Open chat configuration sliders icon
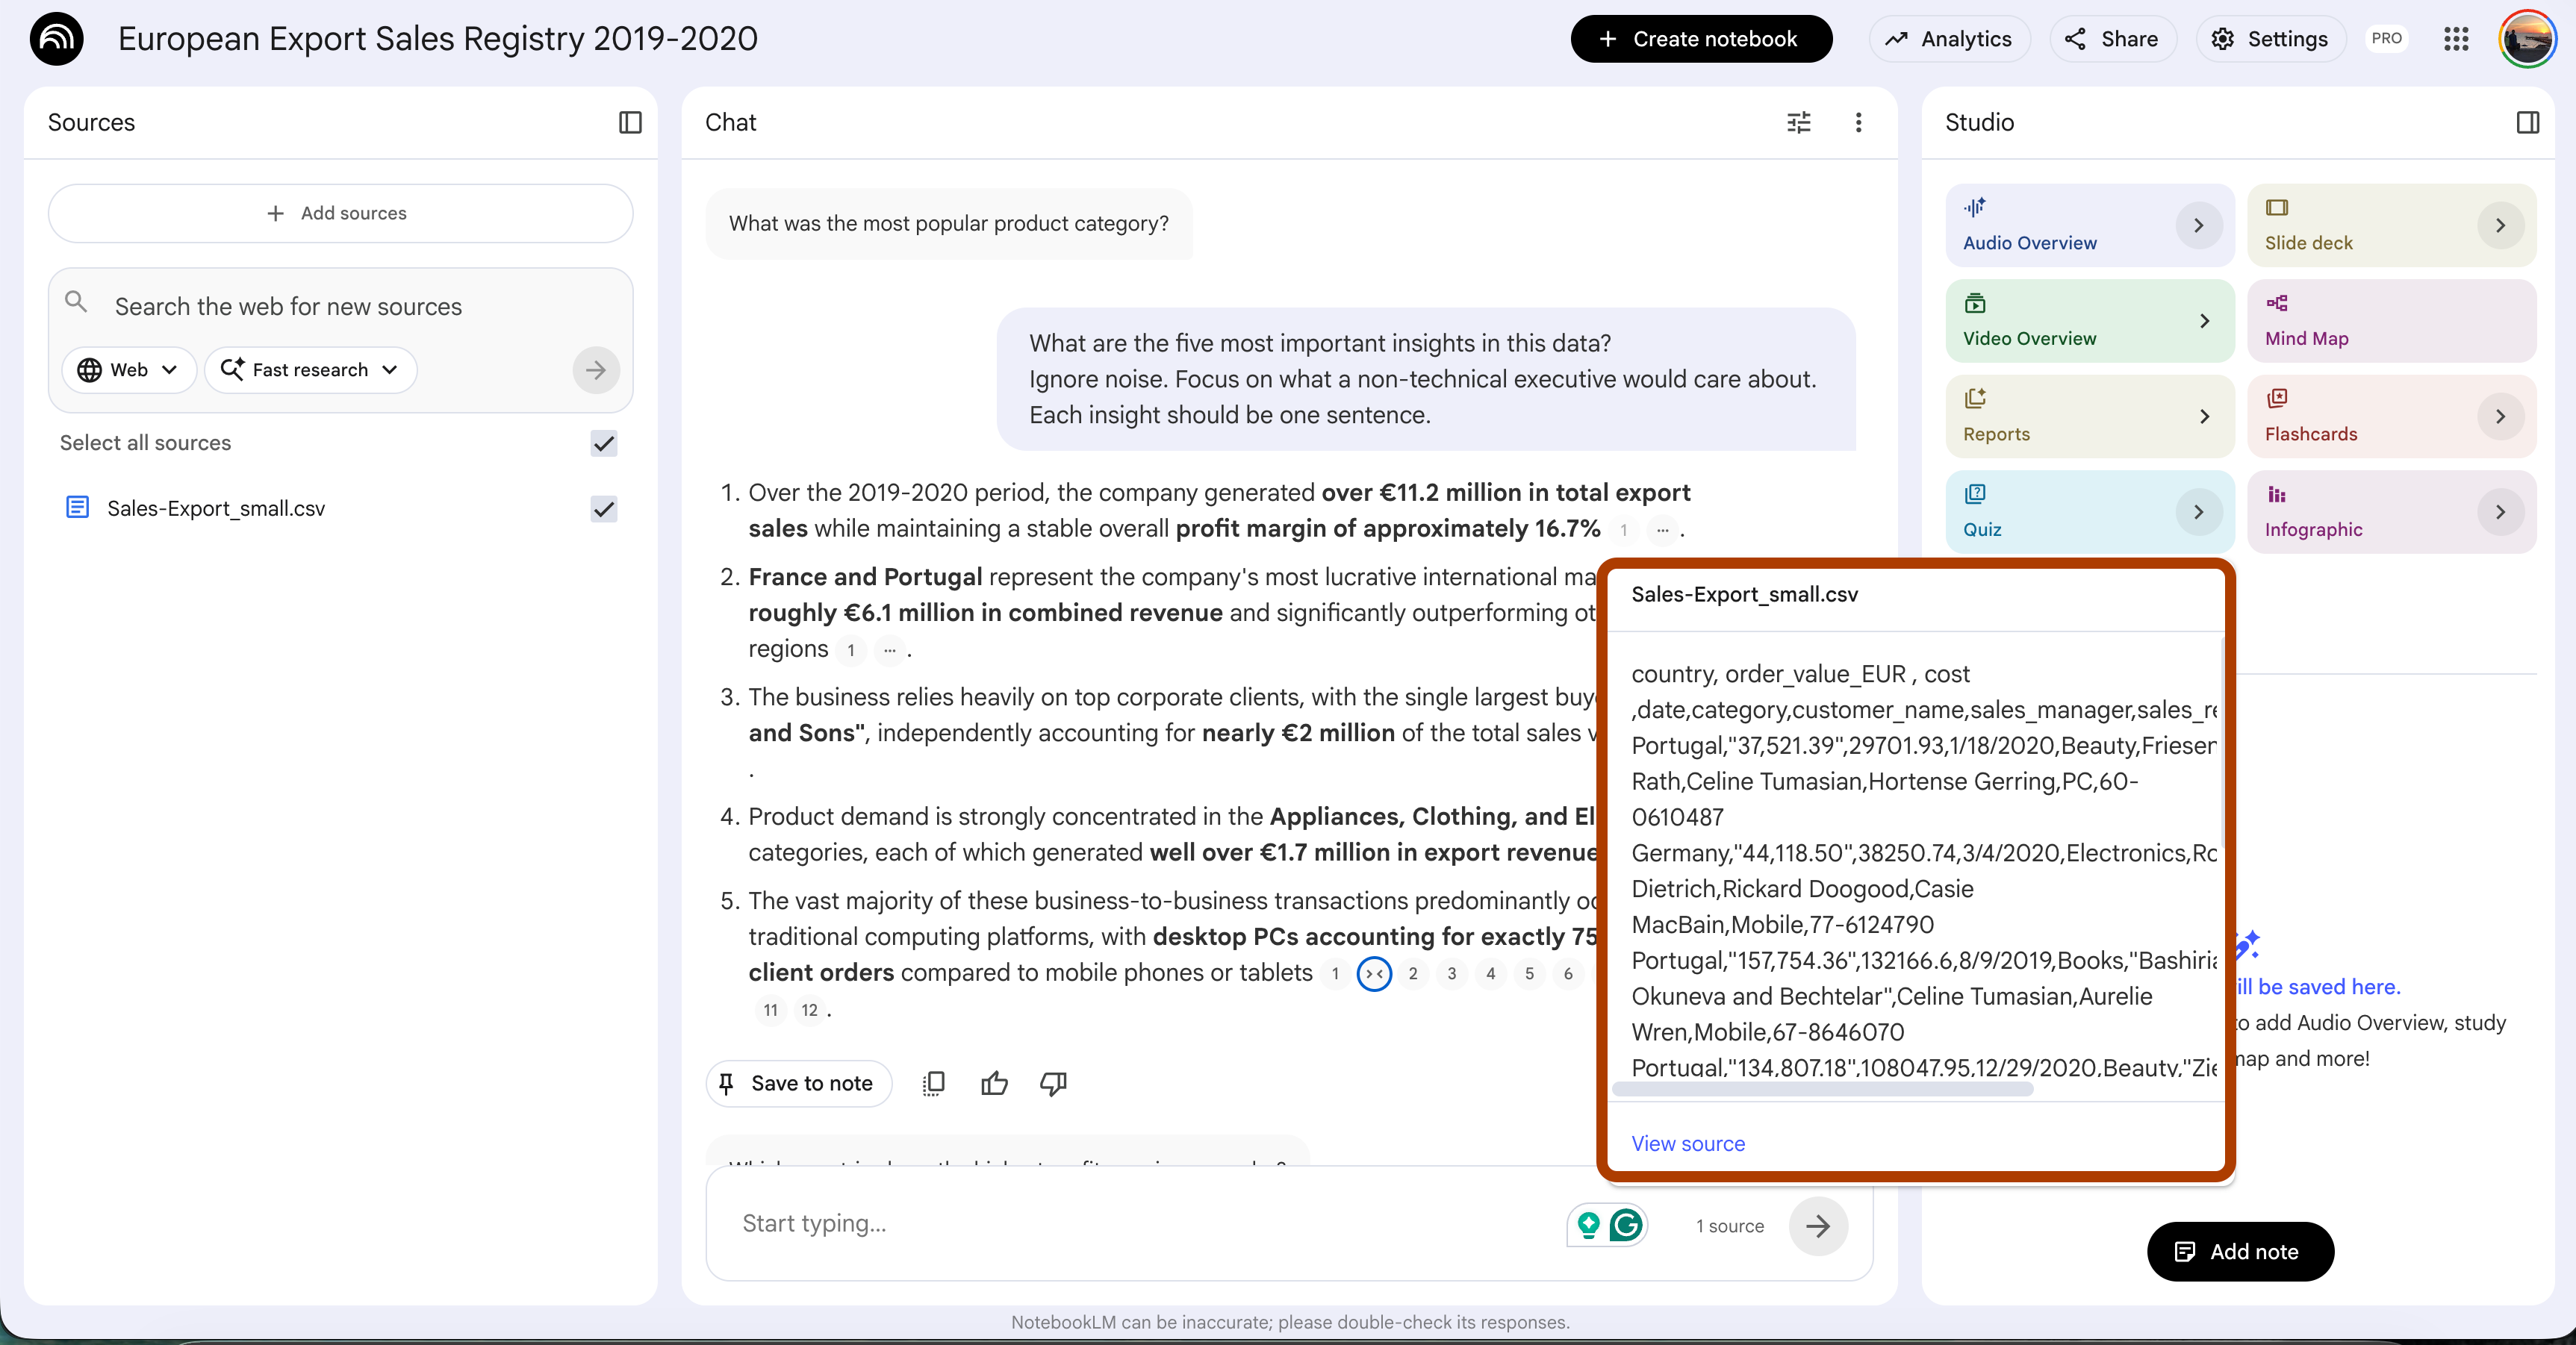 tap(1798, 122)
